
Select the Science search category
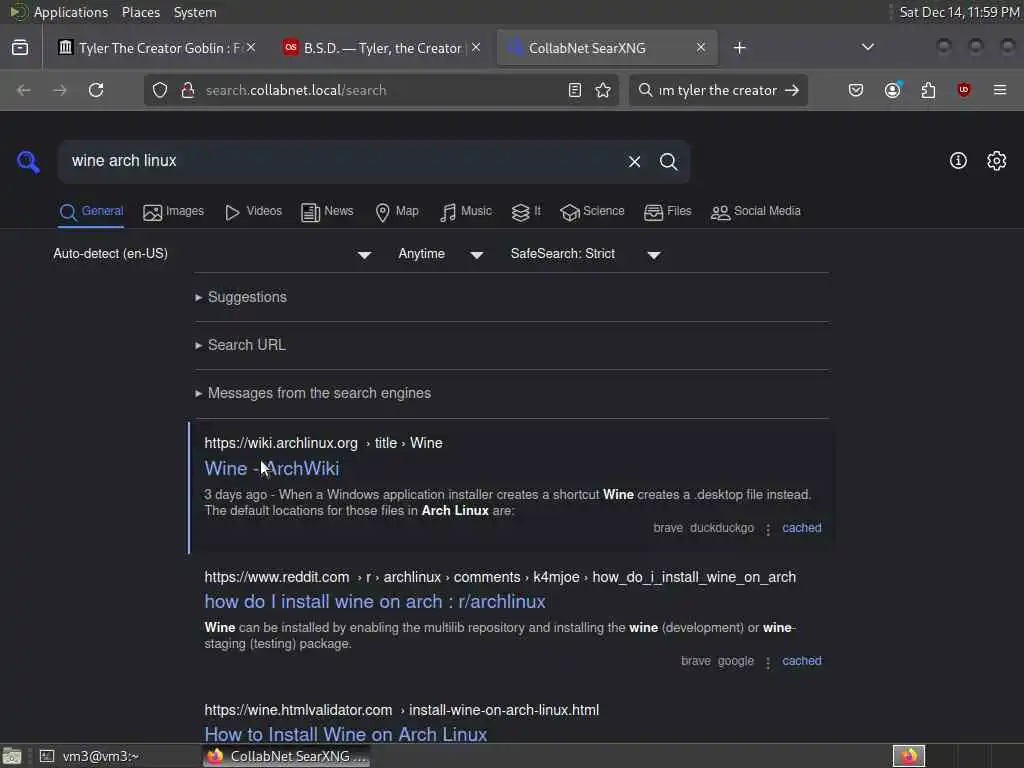click(x=592, y=212)
